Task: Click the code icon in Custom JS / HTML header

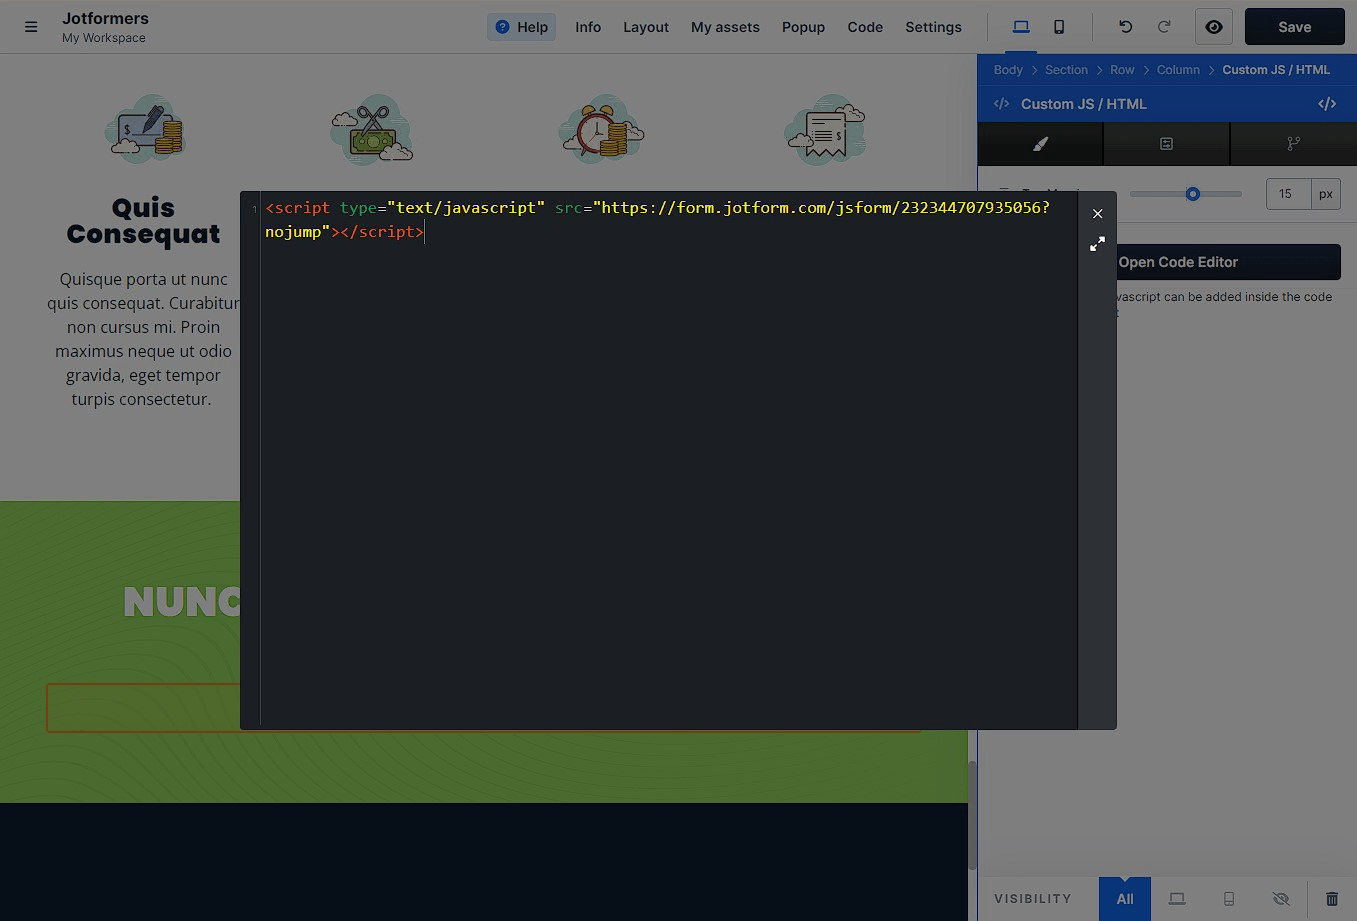Action: (1327, 104)
